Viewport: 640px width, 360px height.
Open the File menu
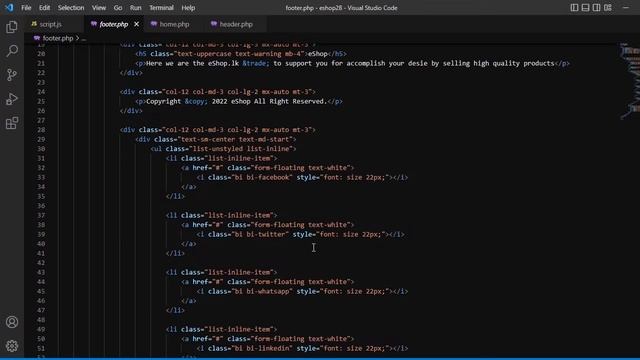point(26,8)
